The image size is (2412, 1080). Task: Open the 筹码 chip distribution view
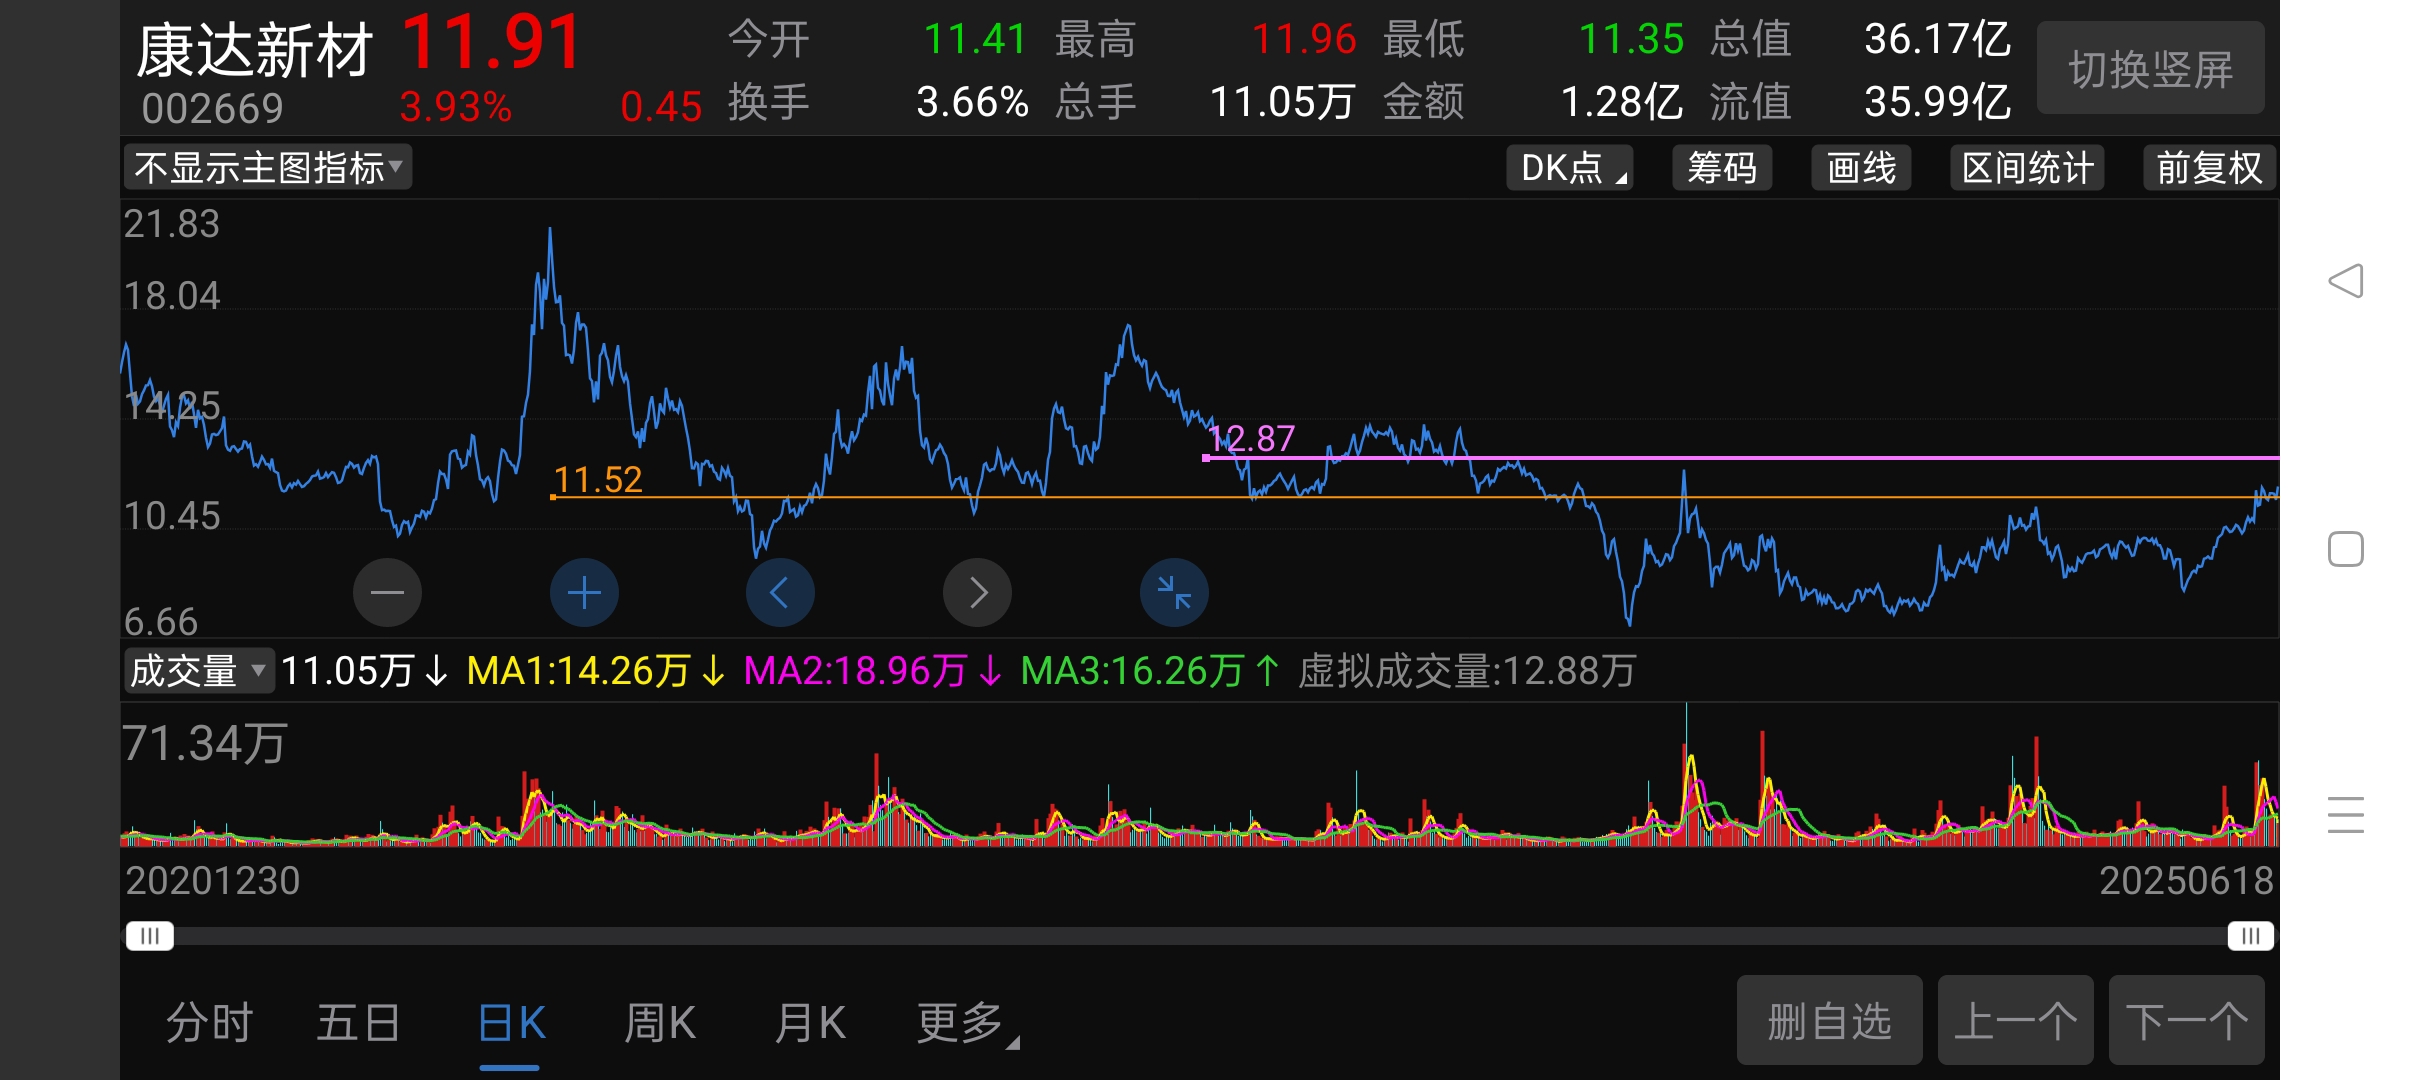pyautogui.click(x=1722, y=167)
